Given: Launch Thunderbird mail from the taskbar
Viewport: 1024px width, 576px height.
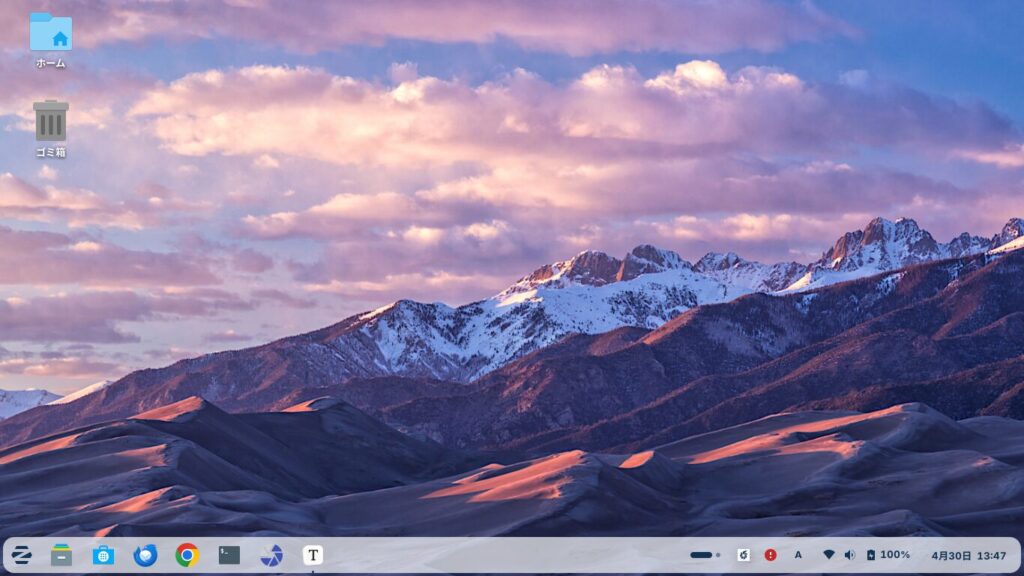Looking at the screenshot, I should 145,555.
